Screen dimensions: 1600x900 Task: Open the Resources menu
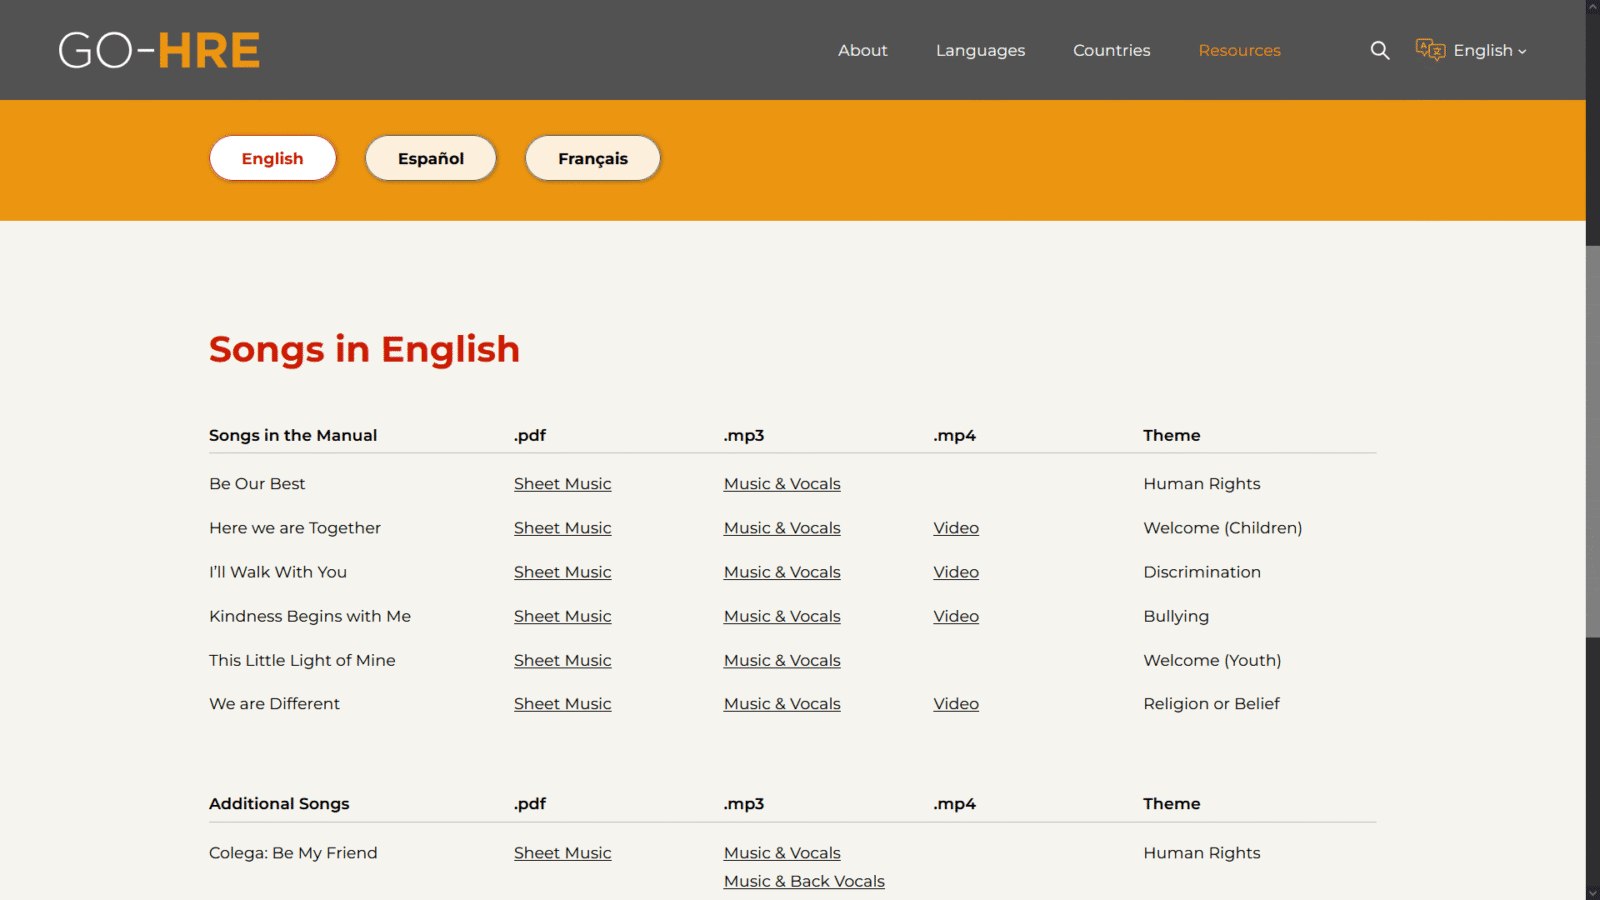coord(1239,50)
